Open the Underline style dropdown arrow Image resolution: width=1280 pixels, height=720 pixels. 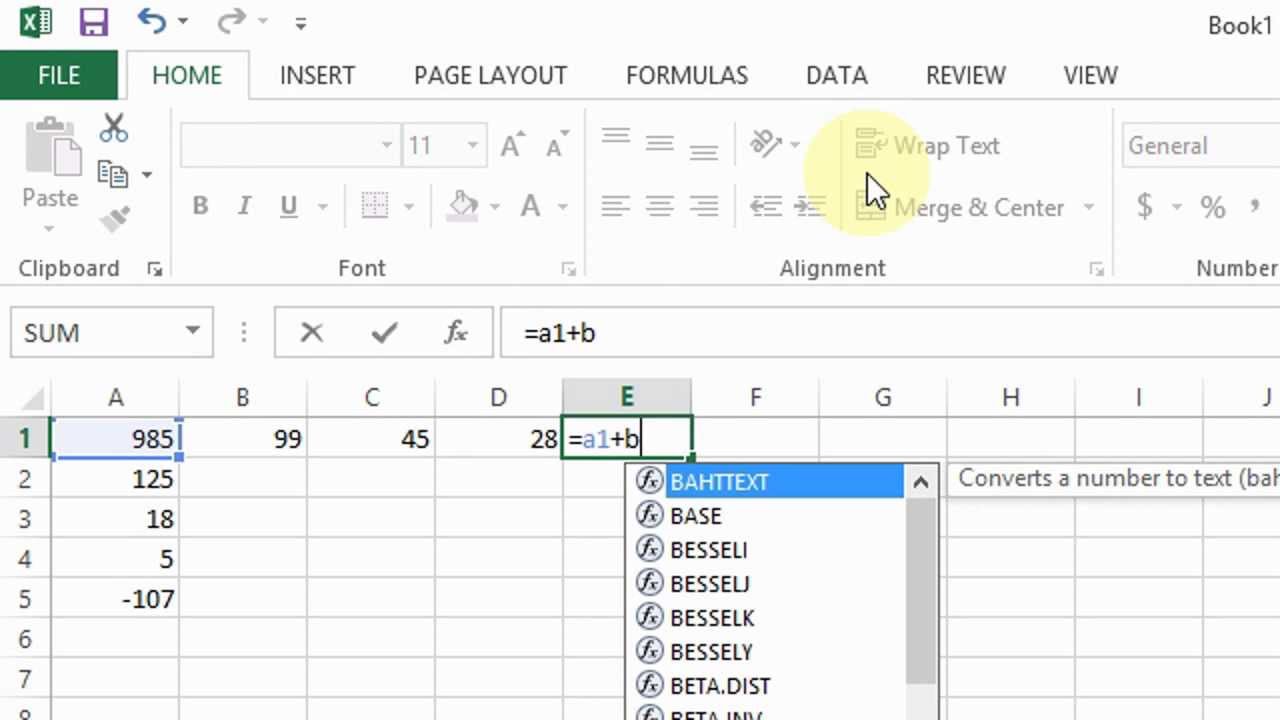click(x=322, y=207)
